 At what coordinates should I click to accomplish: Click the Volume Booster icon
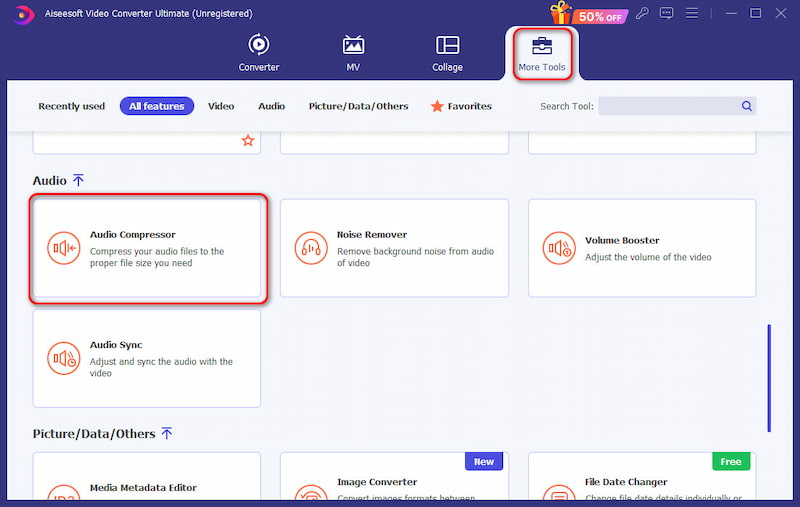[559, 248]
